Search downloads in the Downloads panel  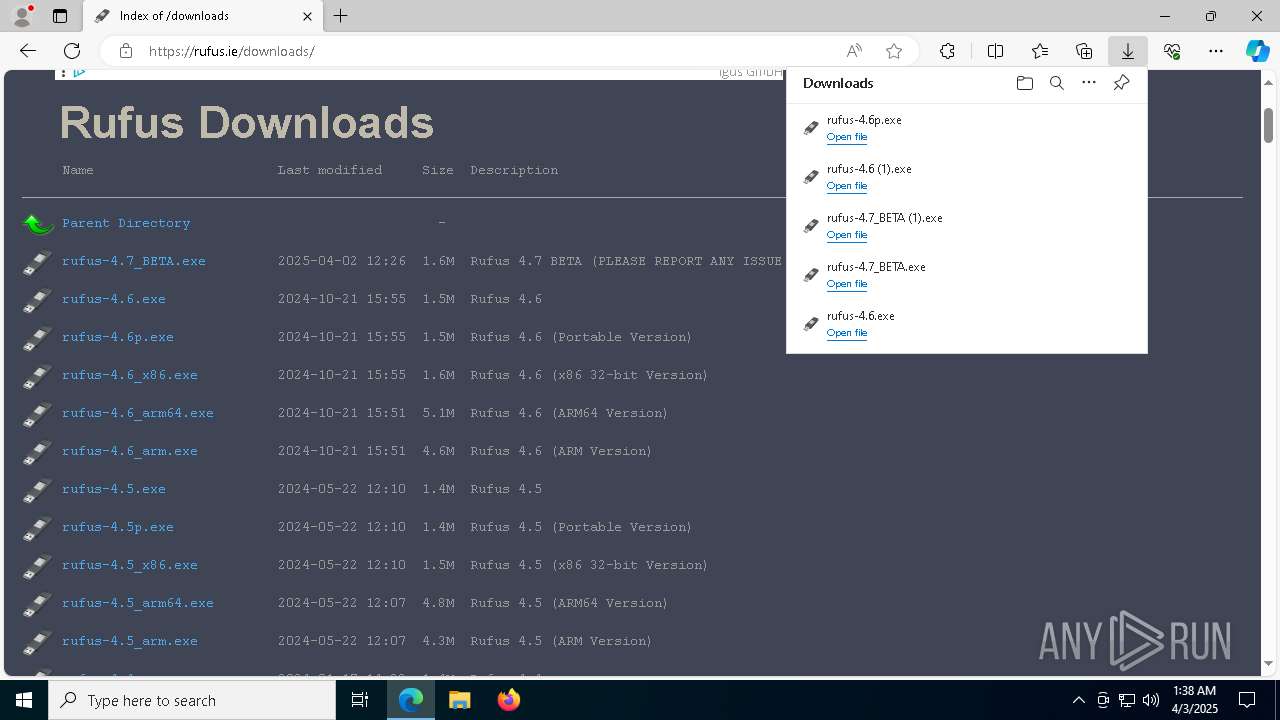pyautogui.click(x=1056, y=83)
